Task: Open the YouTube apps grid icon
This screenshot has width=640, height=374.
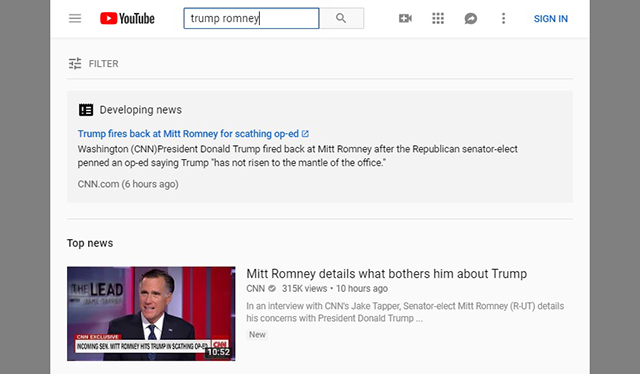Action: click(x=438, y=18)
